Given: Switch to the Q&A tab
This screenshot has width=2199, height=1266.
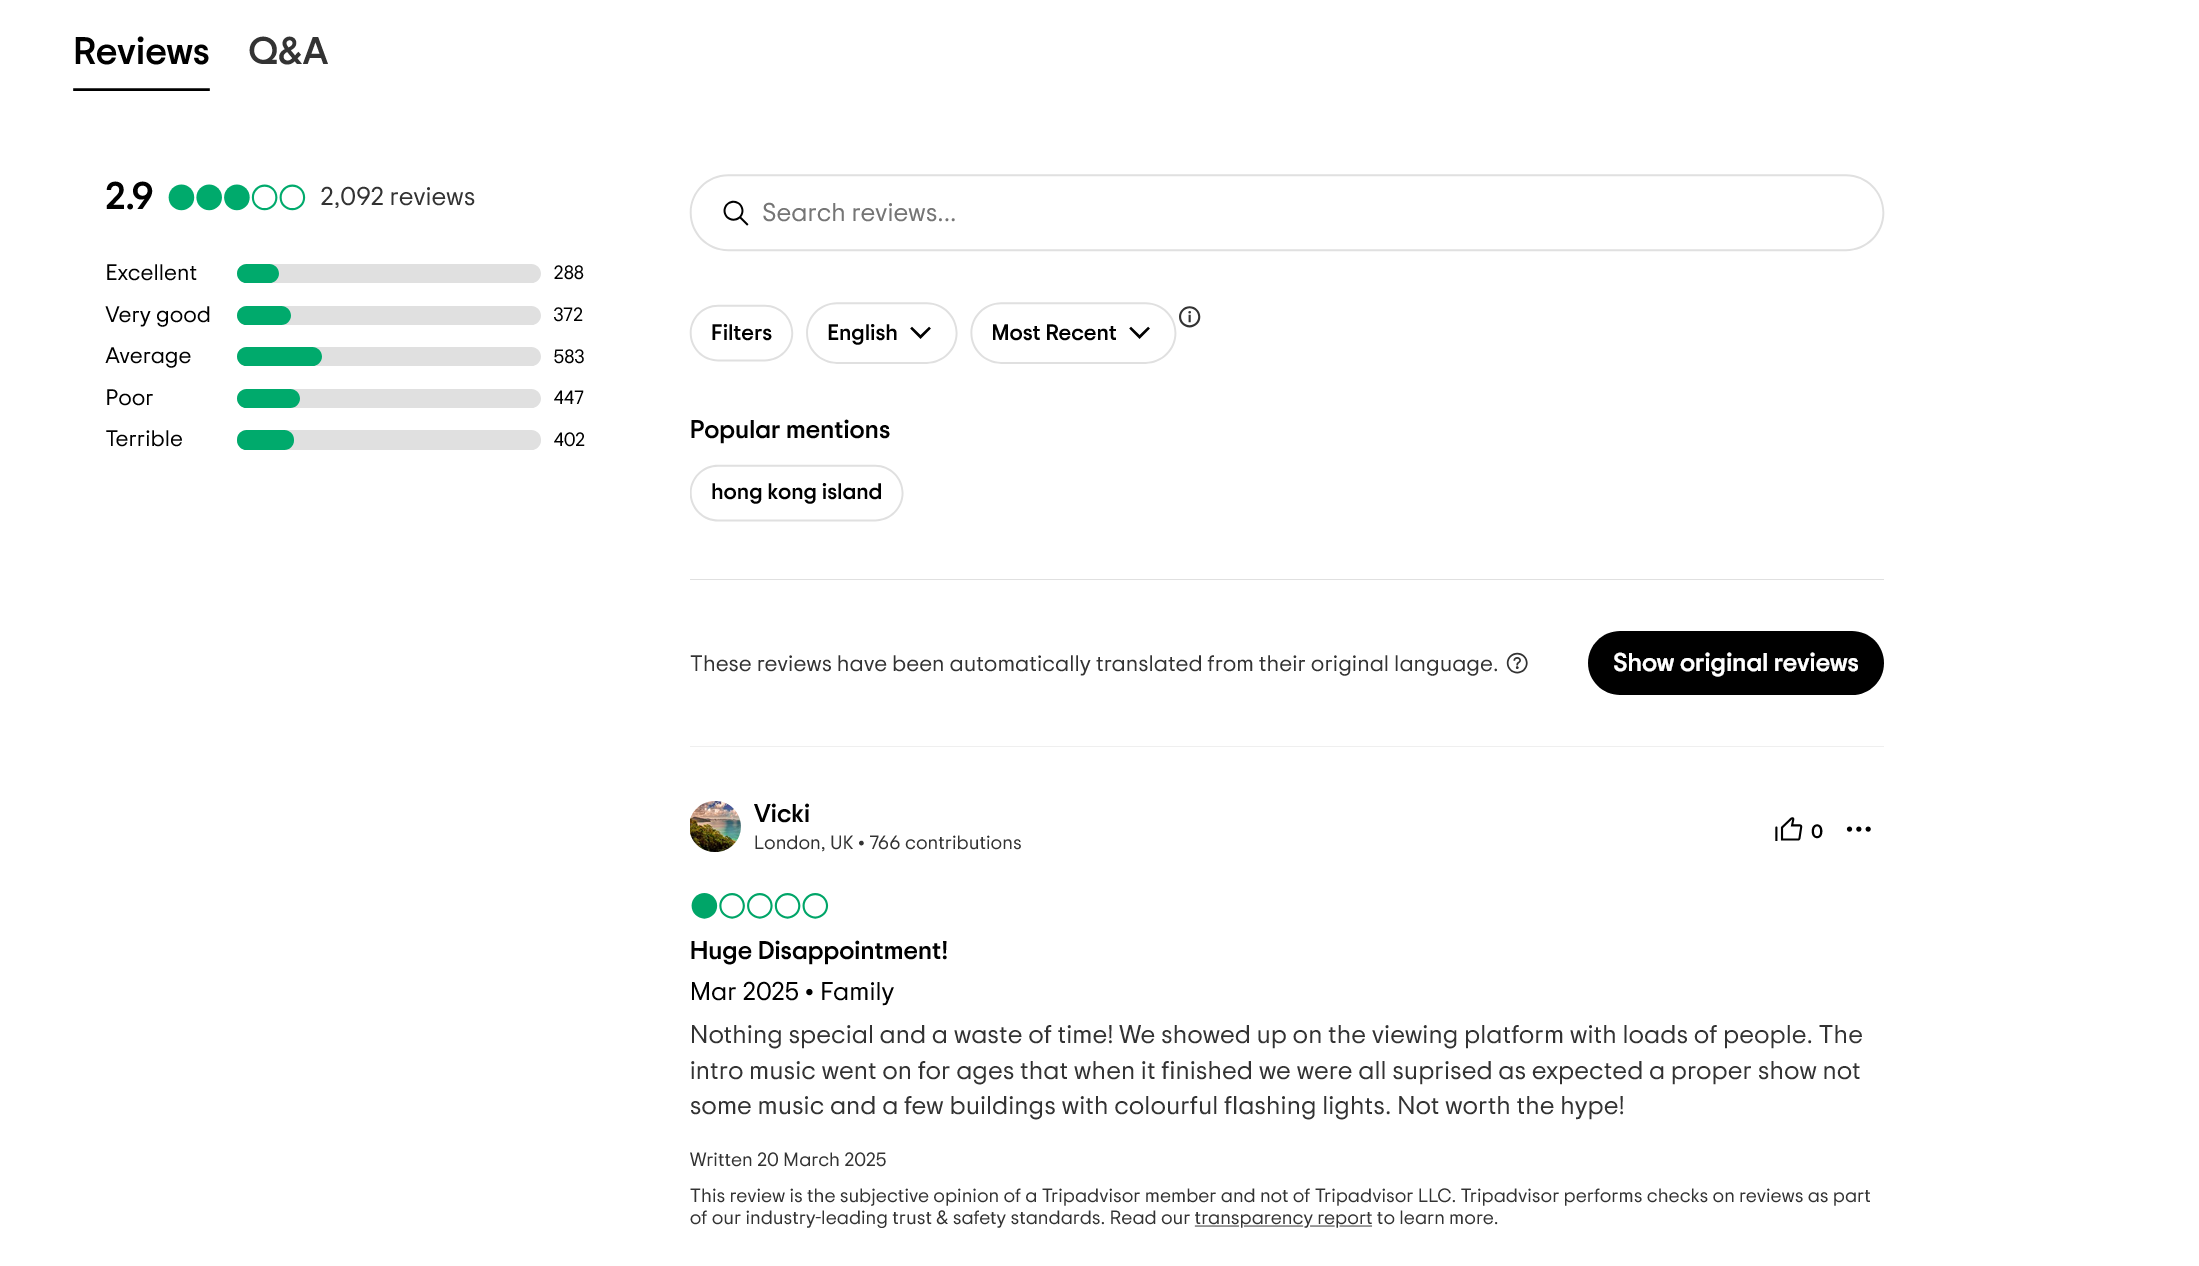Looking at the screenshot, I should click(x=288, y=51).
